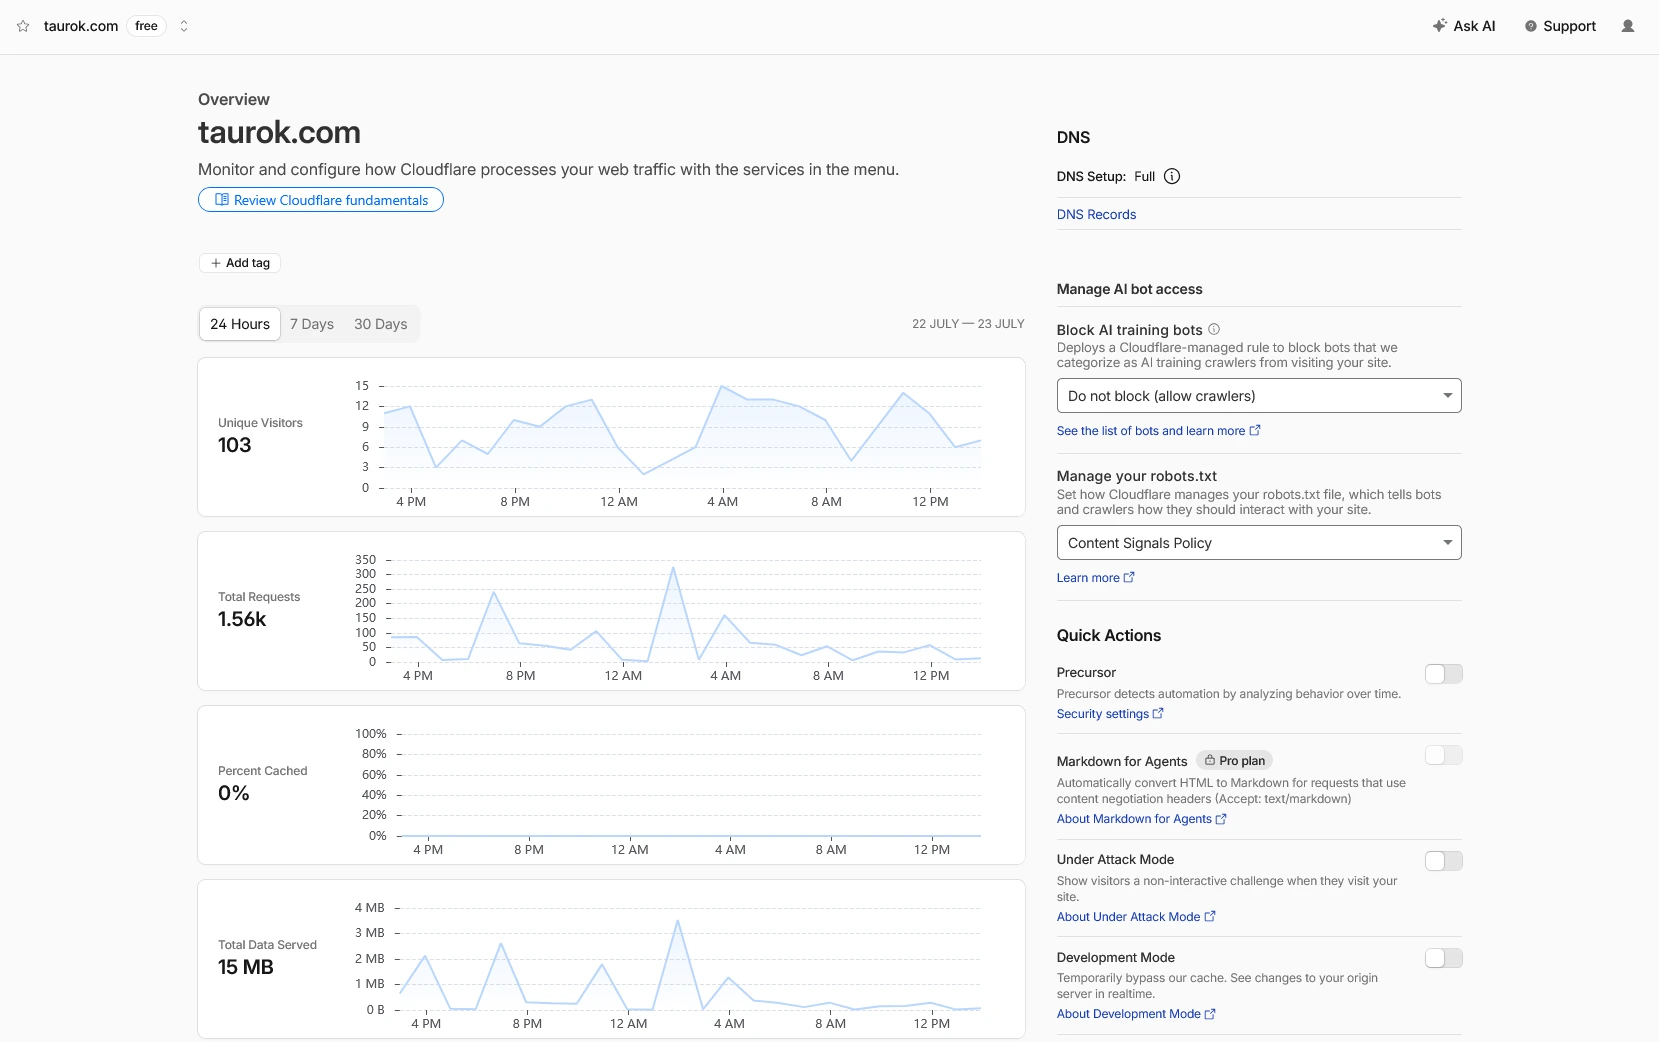Click the Ask AI sparkle icon
The height and width of the screenshot is (1042, 1659).
(x=1439, y=26)
